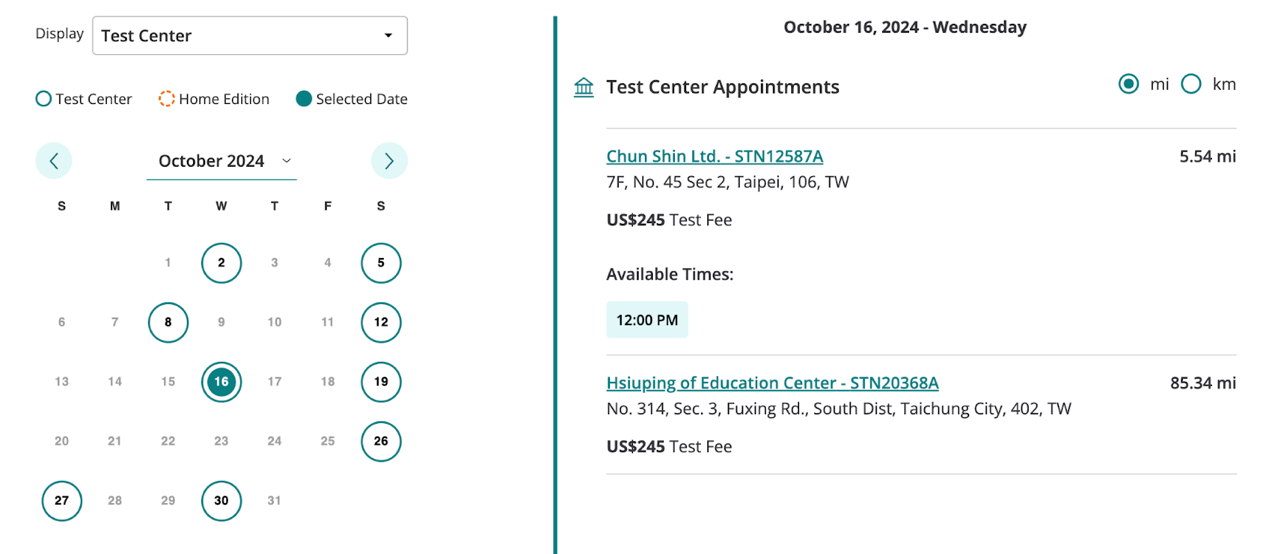Choose October 12 on the calendar
This screenshot has width=1266, height=554.
coord(381,323)
